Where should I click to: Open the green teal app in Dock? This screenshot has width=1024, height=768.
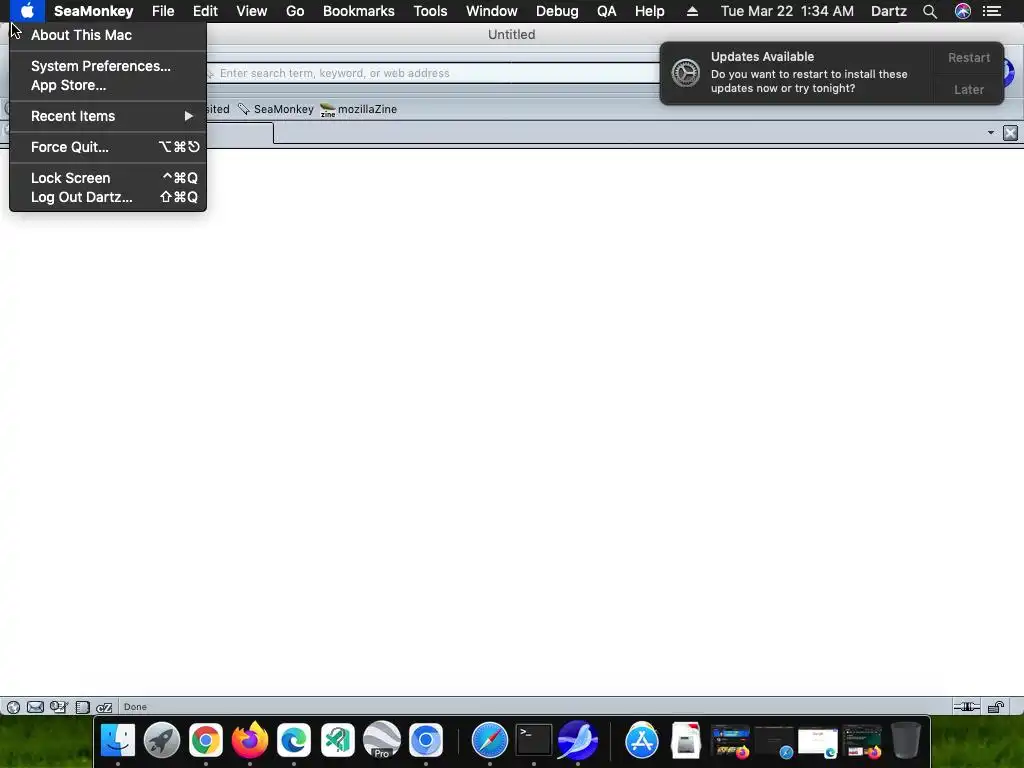coord(338,741)
